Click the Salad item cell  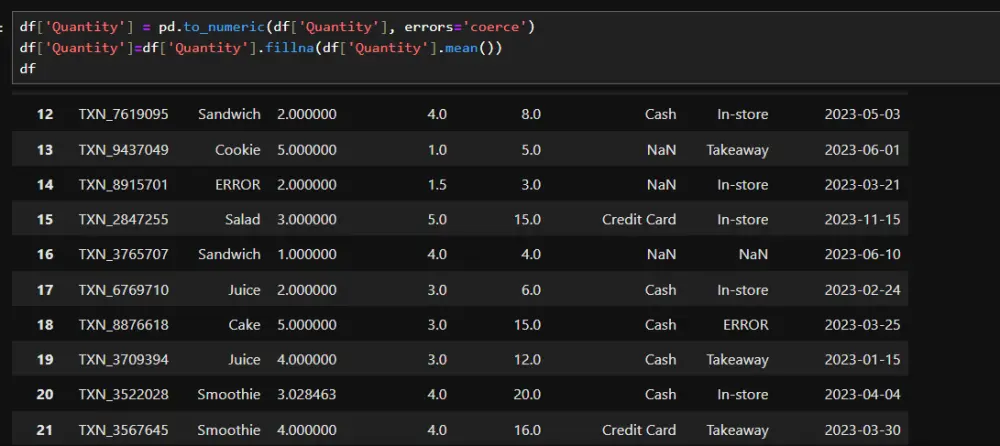click(242, 219)
